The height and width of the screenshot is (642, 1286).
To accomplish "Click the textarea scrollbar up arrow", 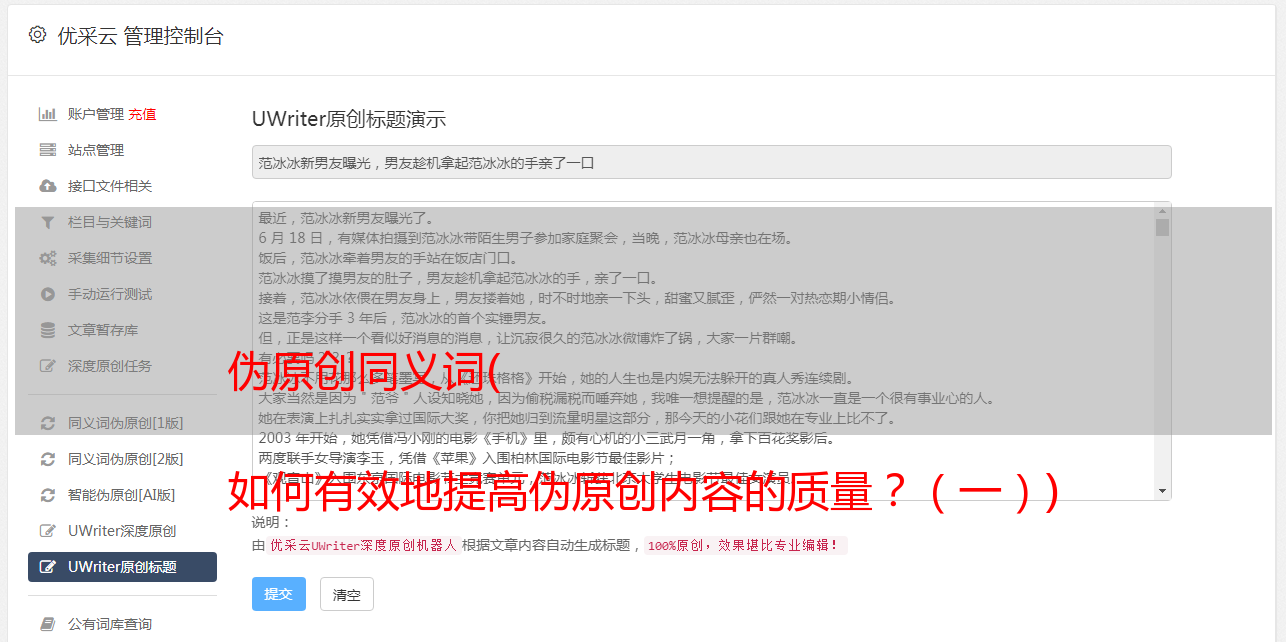I will coord(1162,211).
